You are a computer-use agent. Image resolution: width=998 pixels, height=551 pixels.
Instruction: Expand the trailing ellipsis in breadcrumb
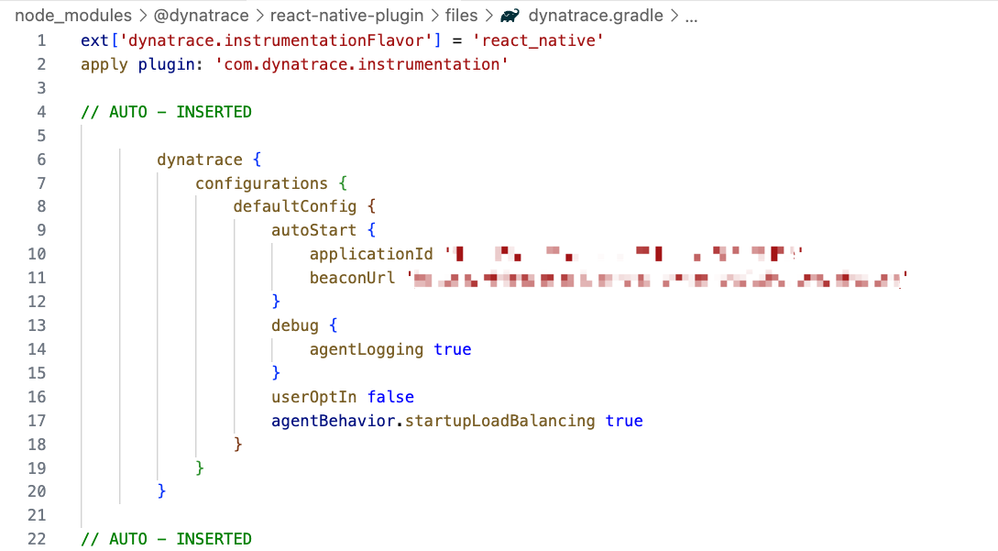click(x=691, y=16)
